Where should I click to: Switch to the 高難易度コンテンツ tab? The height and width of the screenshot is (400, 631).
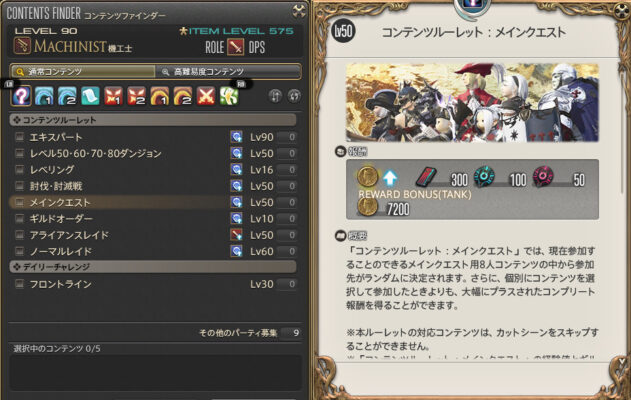point(228,72)
